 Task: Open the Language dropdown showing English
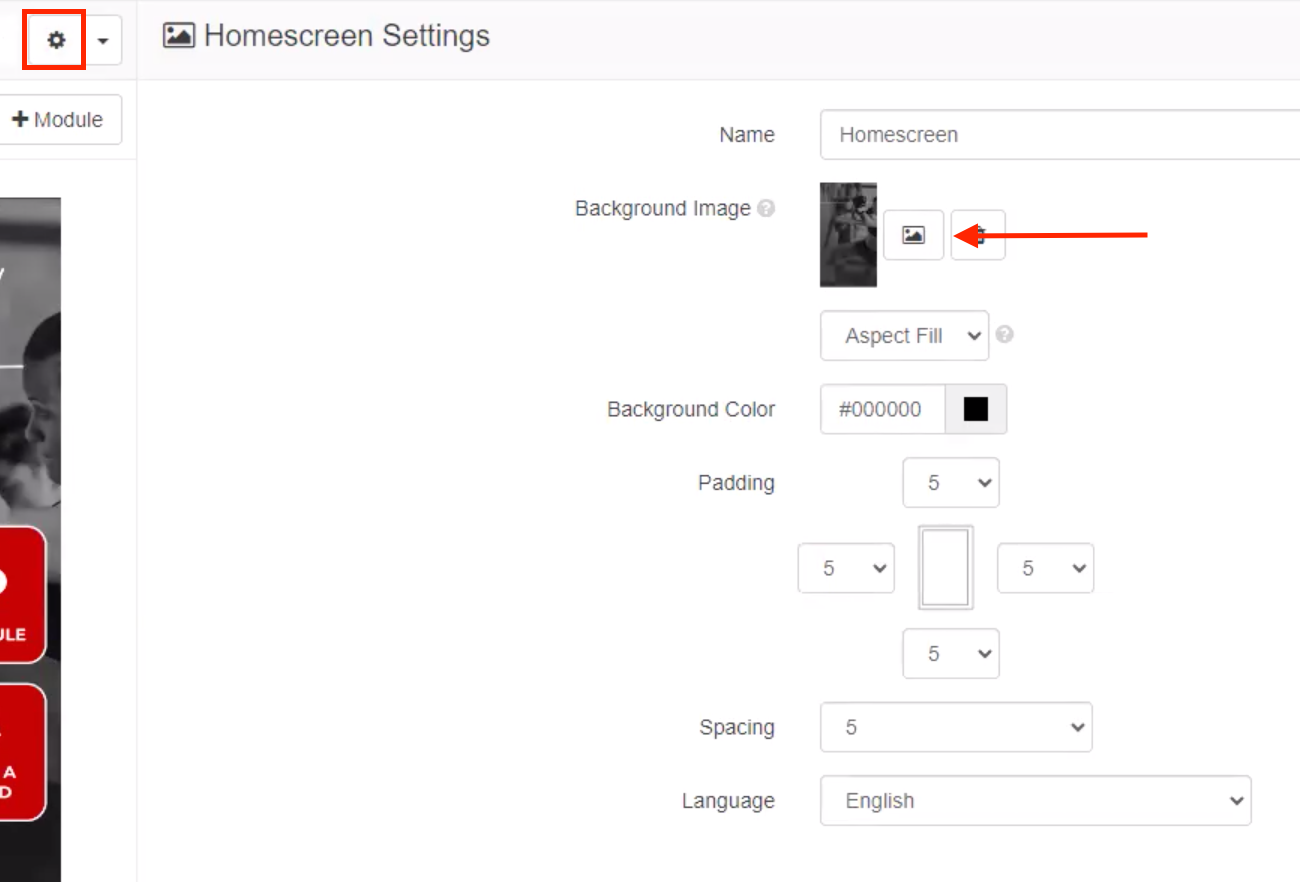[1035, 800]
